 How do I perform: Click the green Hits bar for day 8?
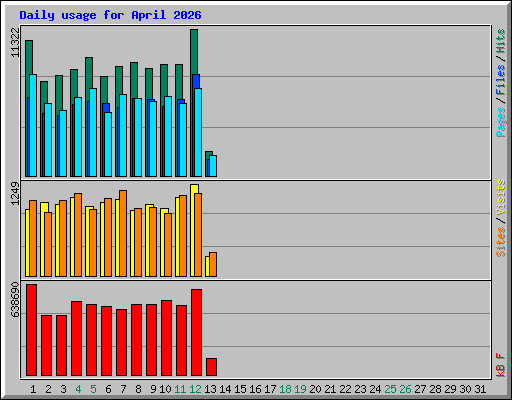tap(134, 80)
